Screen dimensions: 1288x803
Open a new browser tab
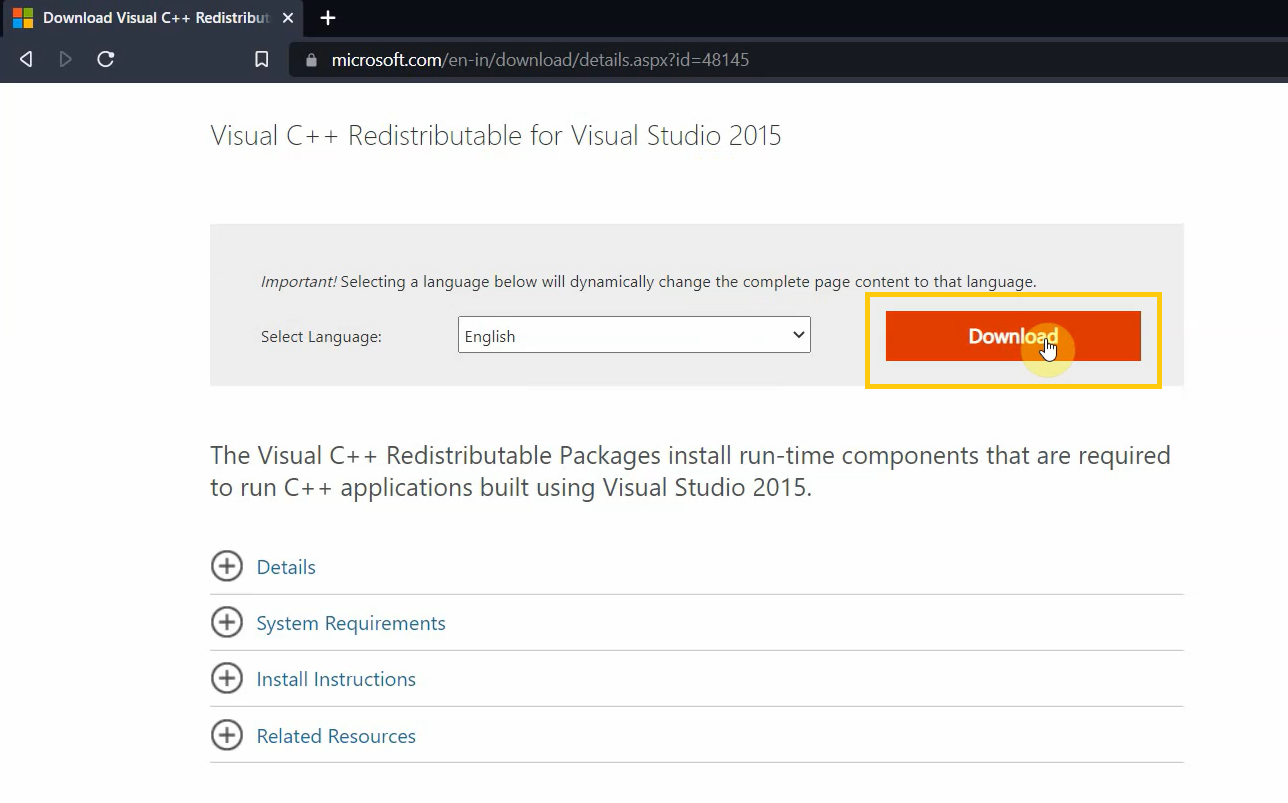(328, 18)
